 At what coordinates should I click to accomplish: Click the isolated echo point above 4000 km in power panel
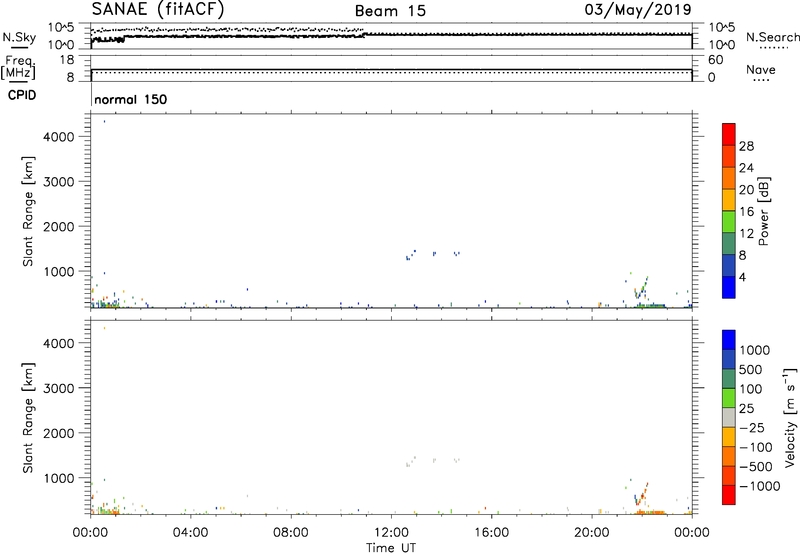(x=105, y=121)
